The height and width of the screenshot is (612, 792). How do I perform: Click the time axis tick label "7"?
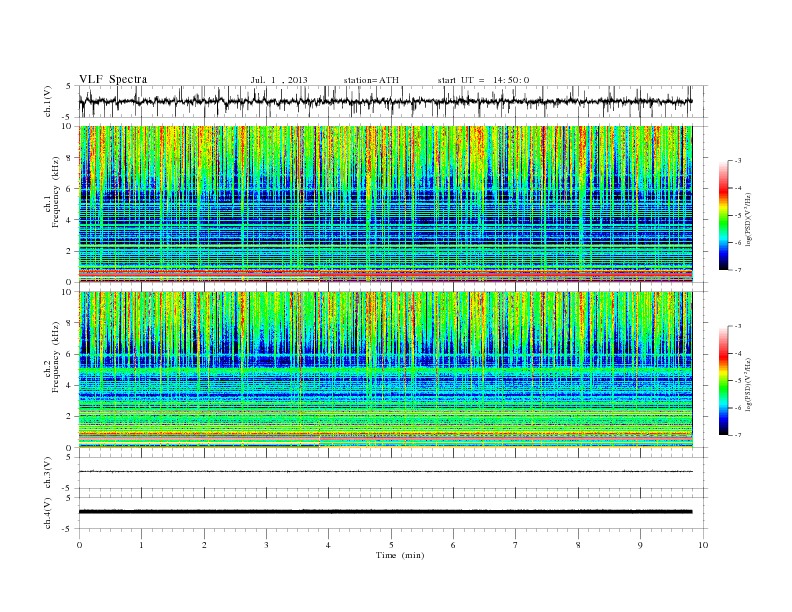(x=516, y=545)
